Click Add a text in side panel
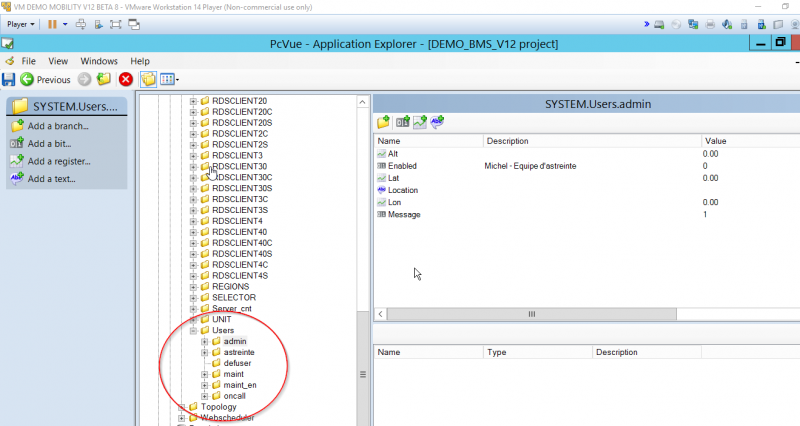Viewport: 800px width, 426px height. pyautogui.click(x=43, y=179)
